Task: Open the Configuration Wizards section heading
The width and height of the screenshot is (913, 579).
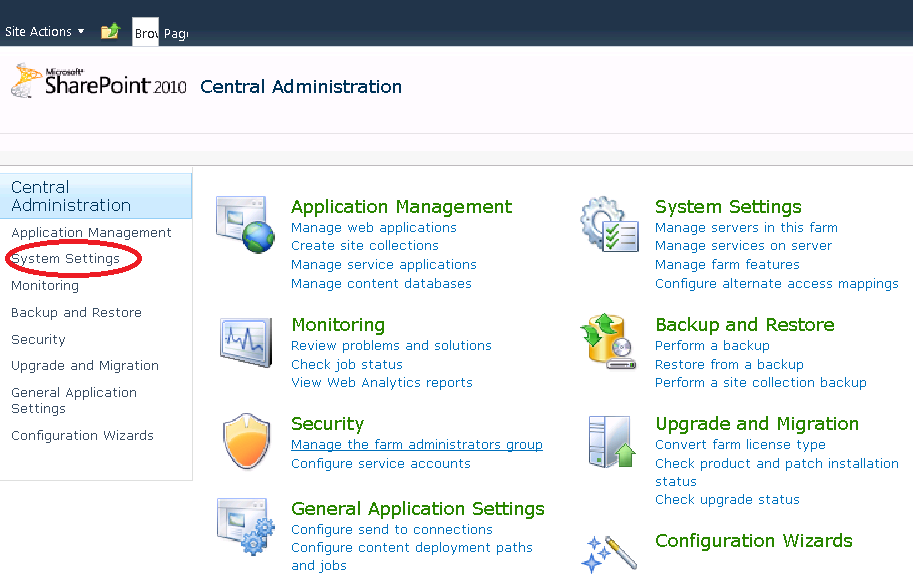Action: pyautogui.click(x=754, y=541)
